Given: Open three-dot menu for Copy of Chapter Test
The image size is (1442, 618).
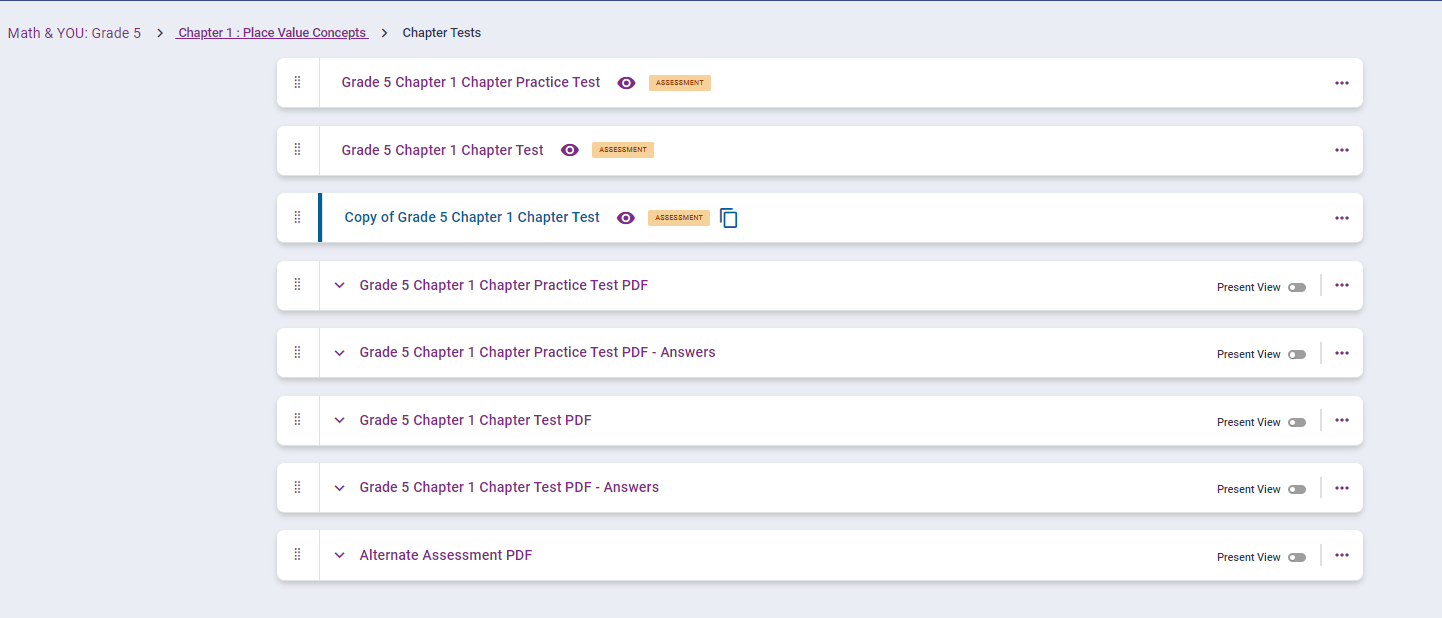Looking at the screenshot, I should coord(1342,218).
